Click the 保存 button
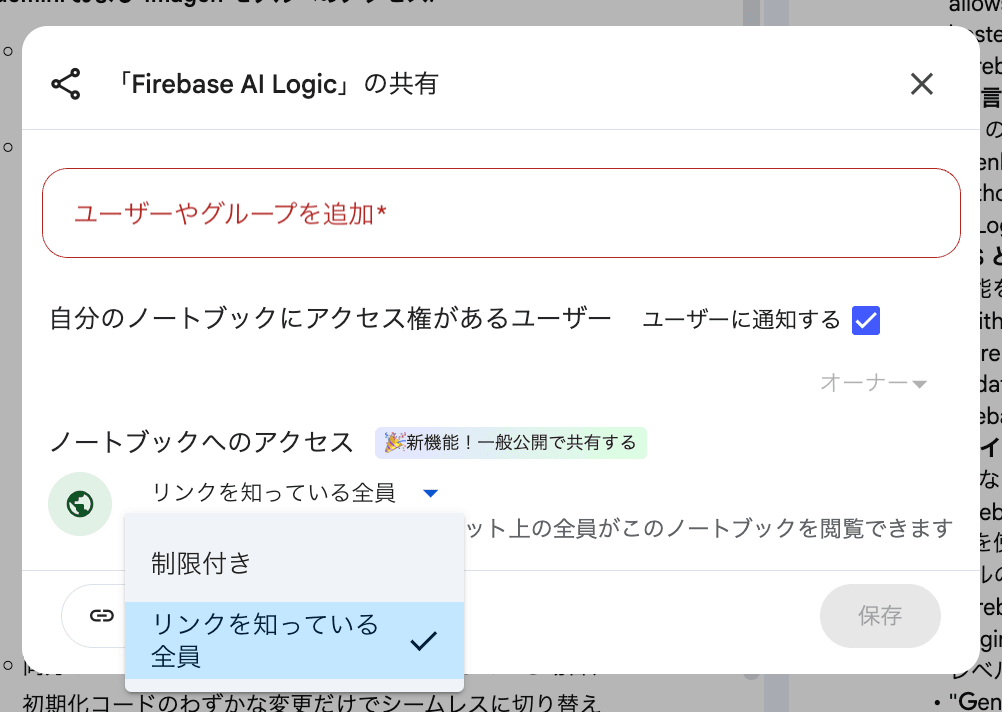 (880, 615)
